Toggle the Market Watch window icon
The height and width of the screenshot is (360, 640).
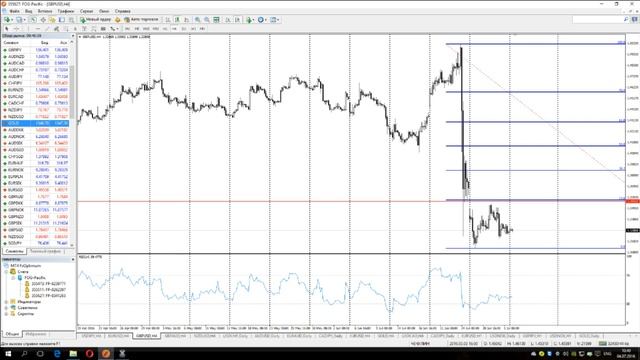(x=33, y=20)
